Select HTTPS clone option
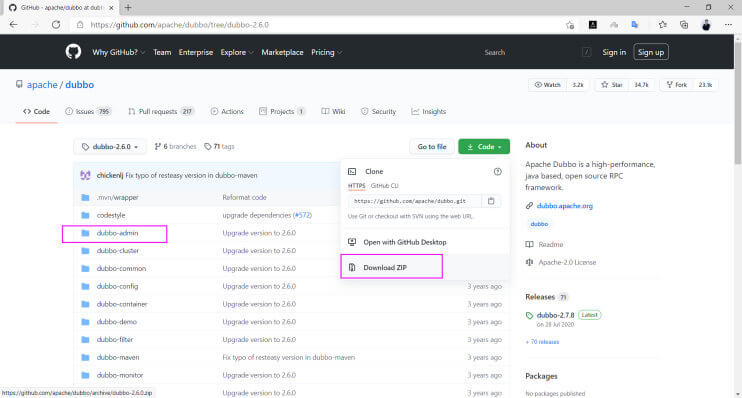This screenshot has height=398, width=742. click(x=356, y=186)
